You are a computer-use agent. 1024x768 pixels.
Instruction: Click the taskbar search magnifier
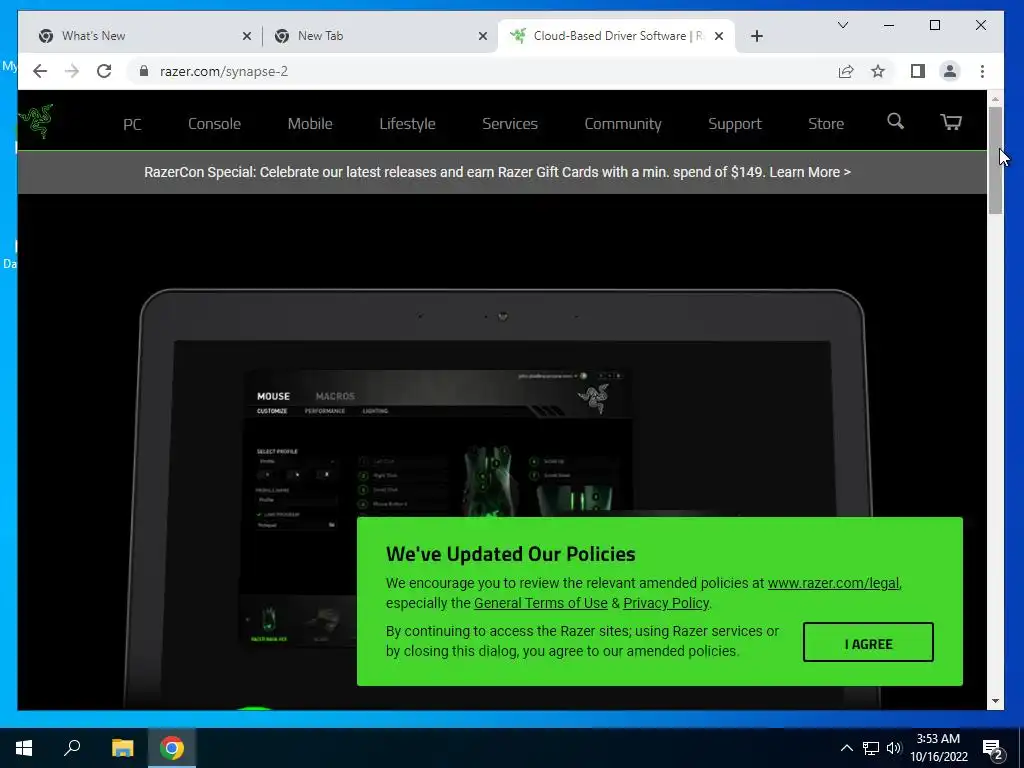pyautogui.click(x=72, y=748)
